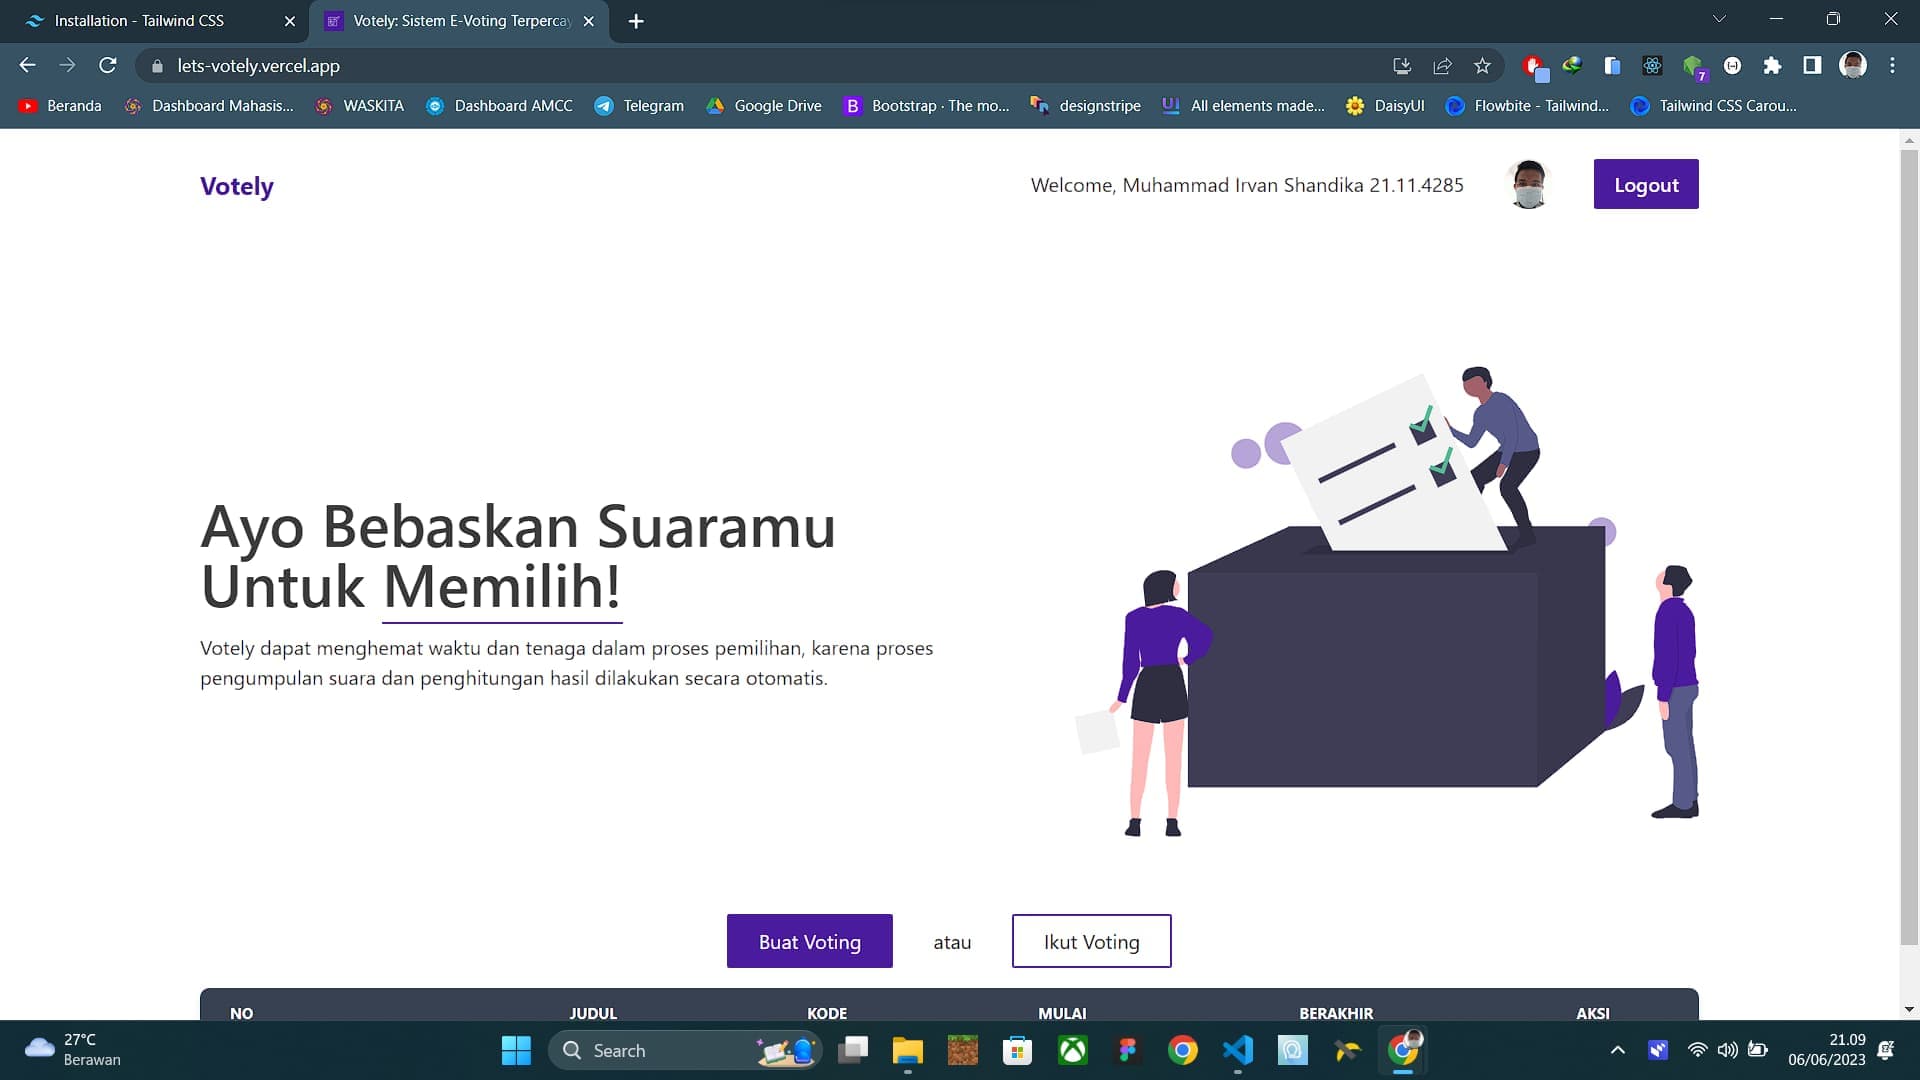Click the user profile avatar photo
1920x1080 pixels.
click(1528, 184)
